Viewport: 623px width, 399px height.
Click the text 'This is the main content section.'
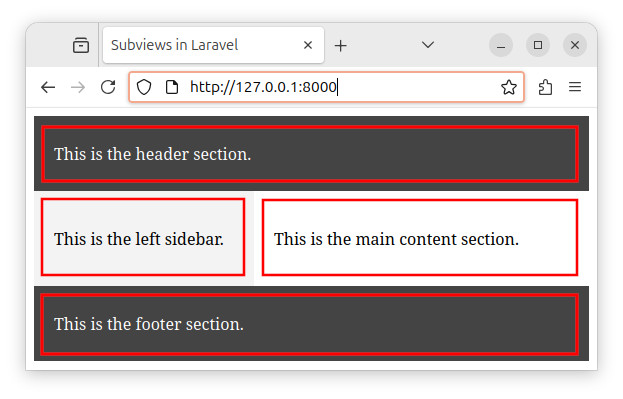click(x=397, y=239)
